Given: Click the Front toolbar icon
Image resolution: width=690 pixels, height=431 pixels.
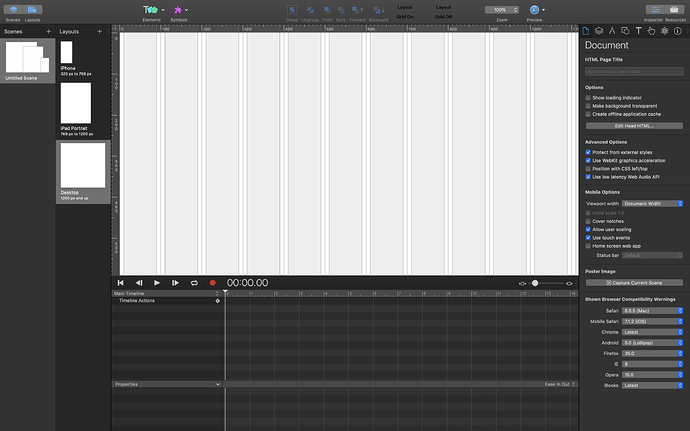Looking at the screenshot, I should 327,10.
